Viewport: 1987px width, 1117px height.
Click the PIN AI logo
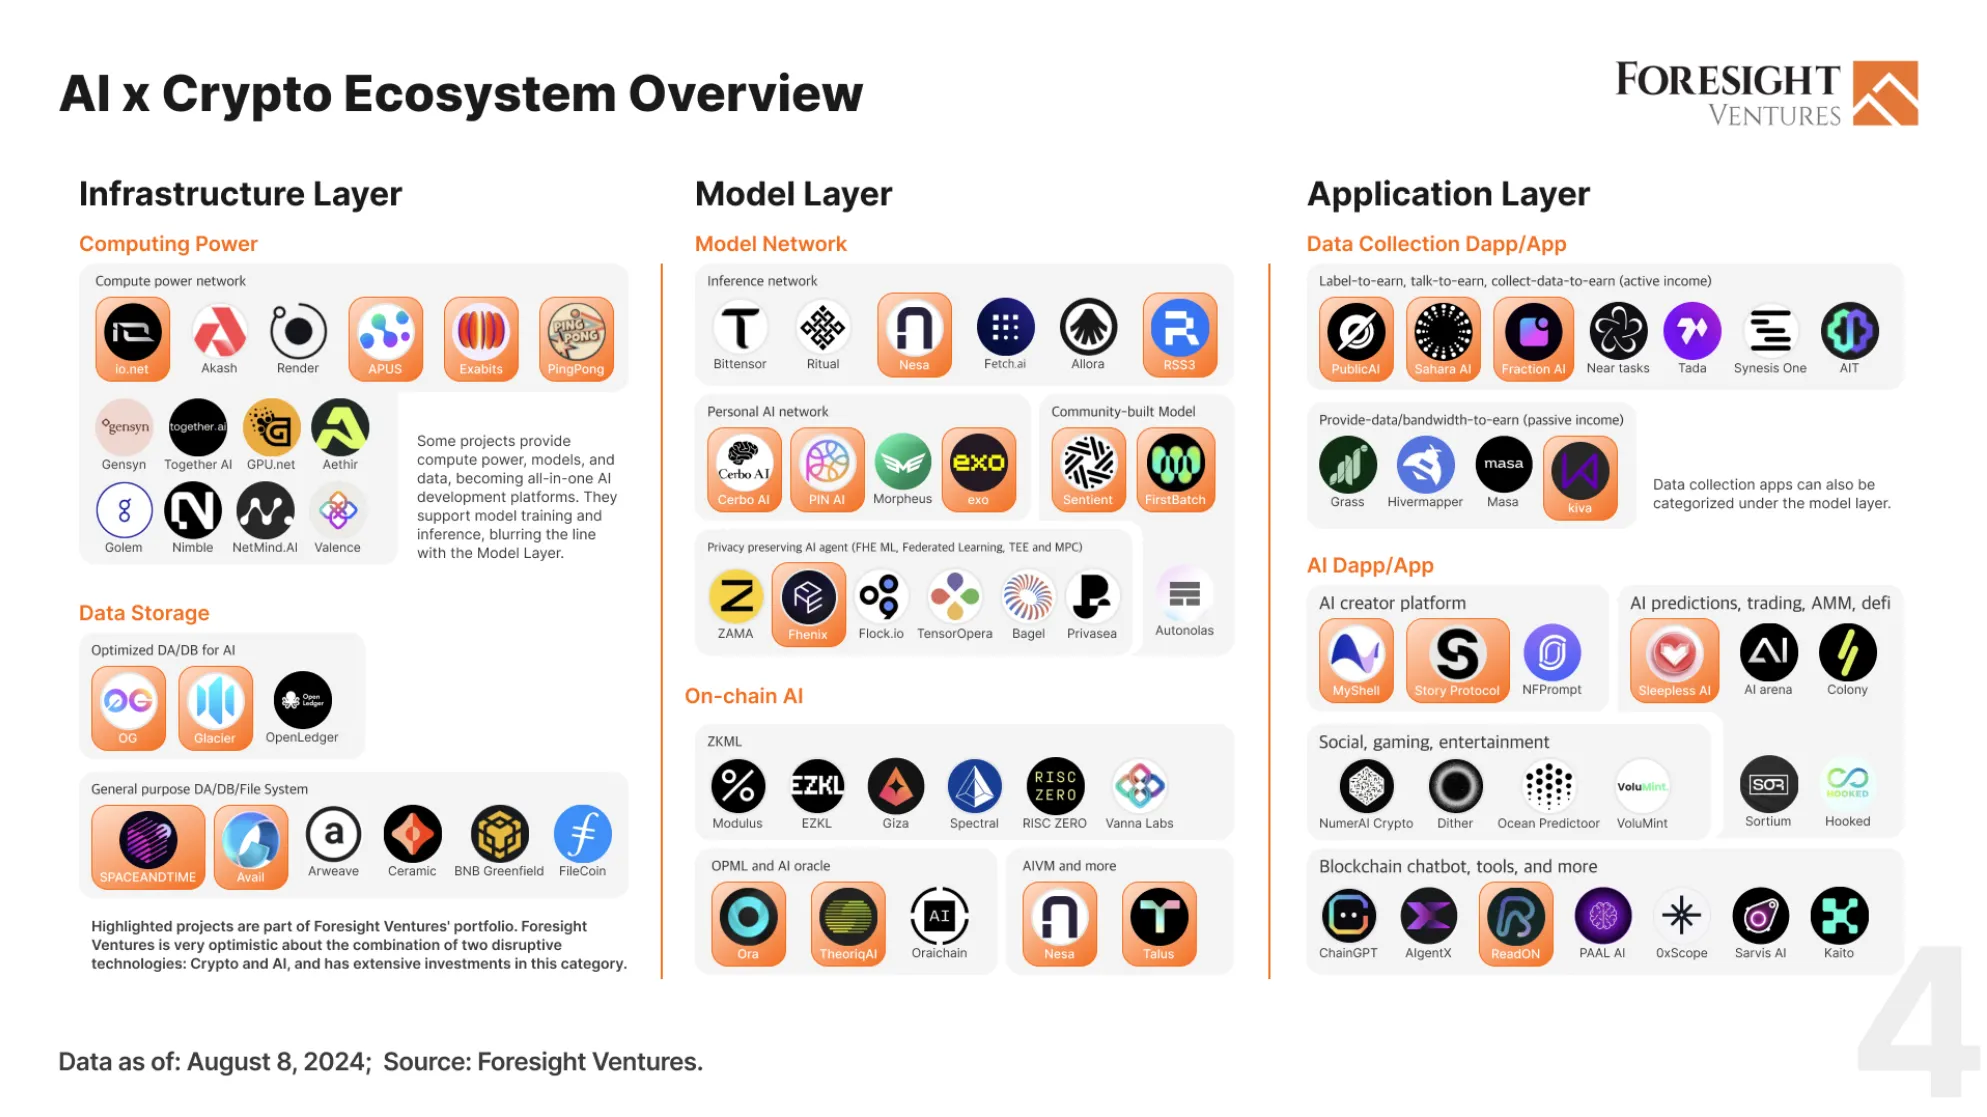827,462
